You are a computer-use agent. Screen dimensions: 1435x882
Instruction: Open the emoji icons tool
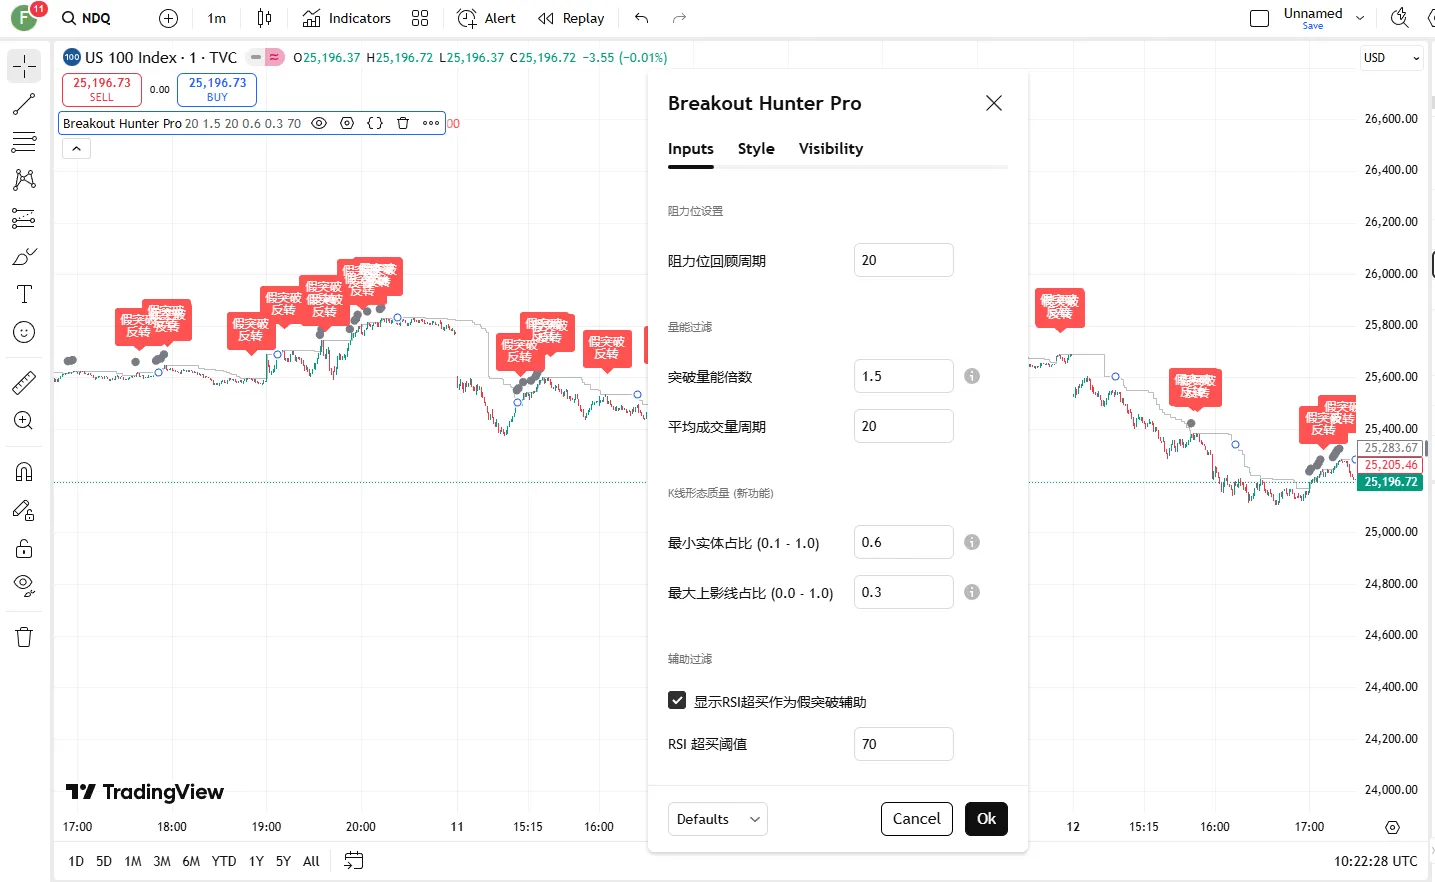(x=24, y=332)
